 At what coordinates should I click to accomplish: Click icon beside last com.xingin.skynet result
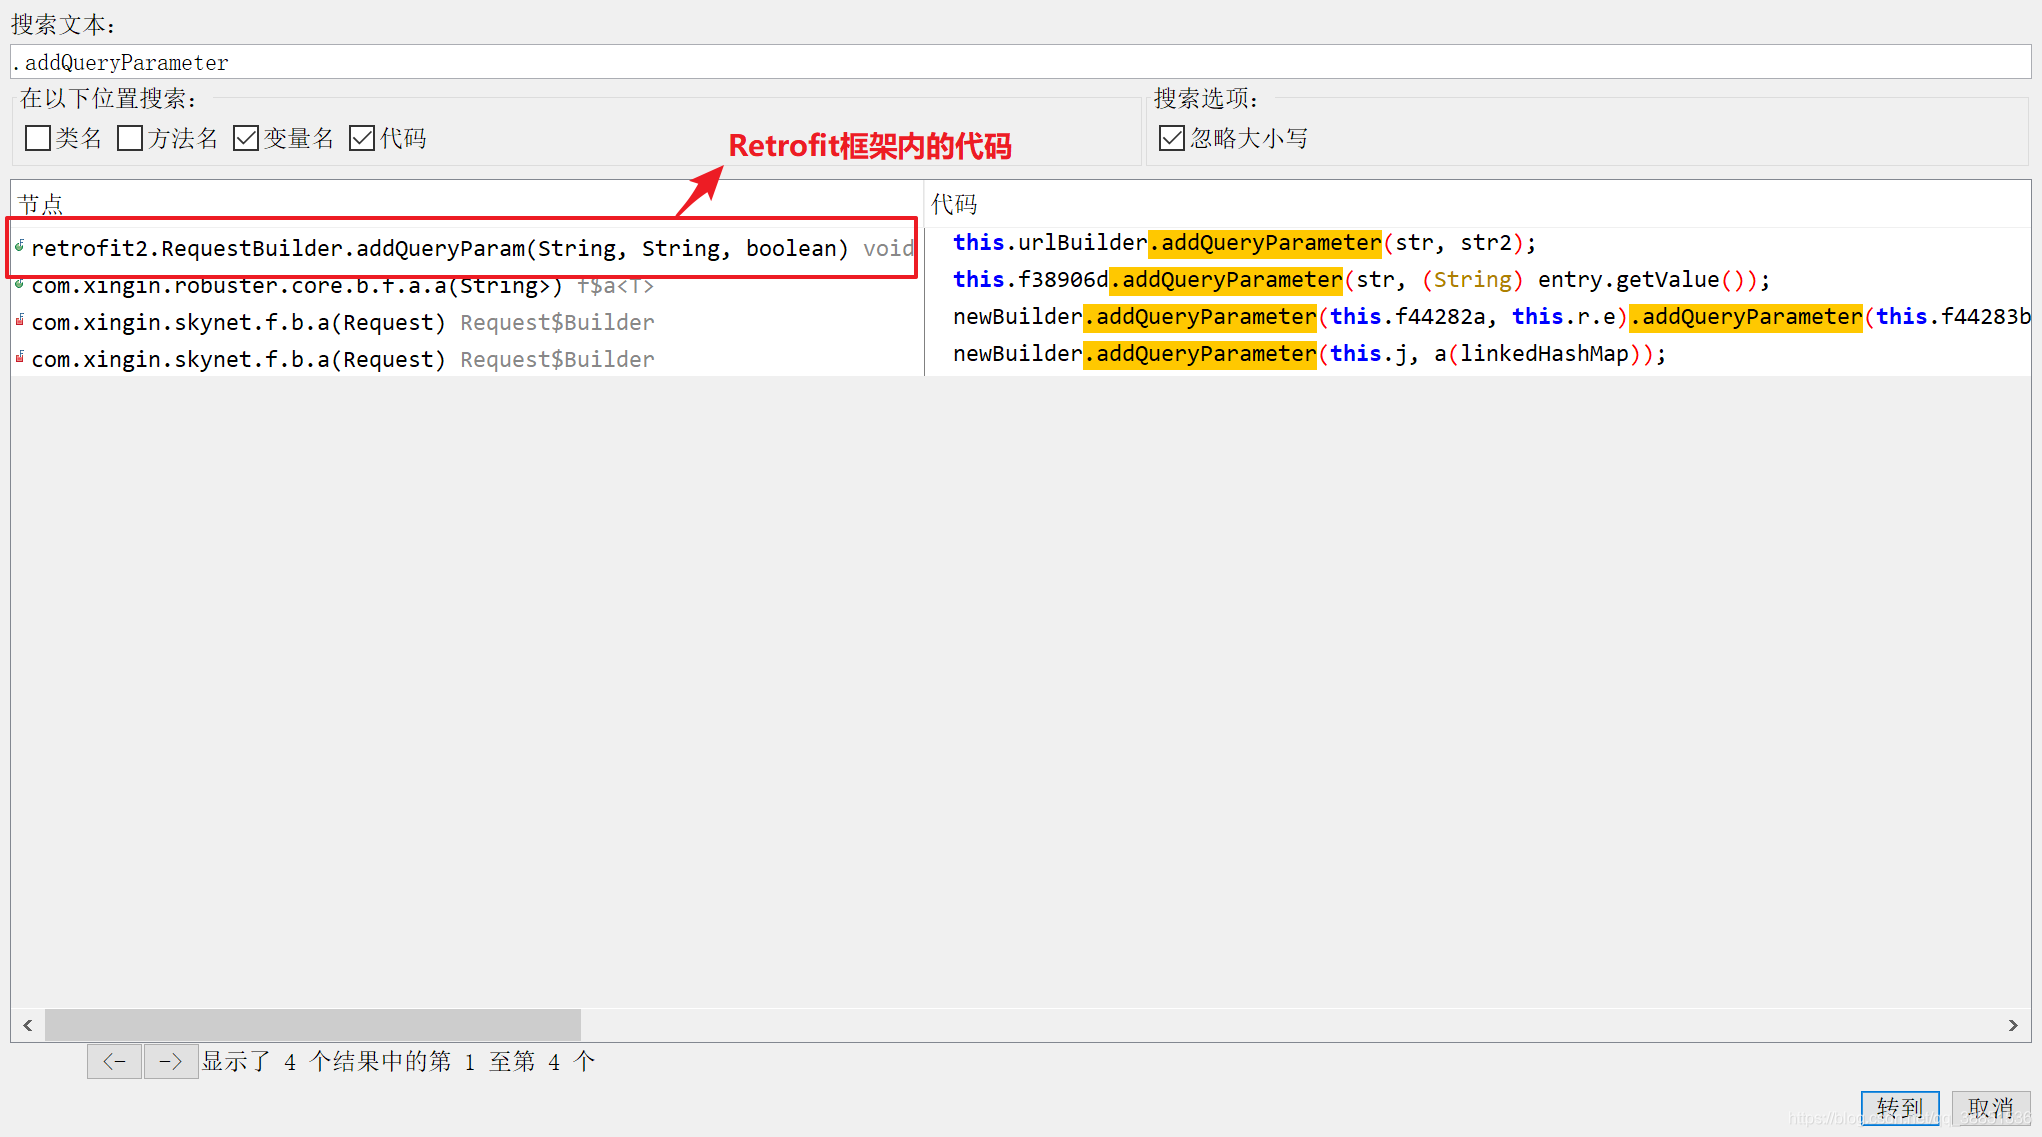[19, 358]
